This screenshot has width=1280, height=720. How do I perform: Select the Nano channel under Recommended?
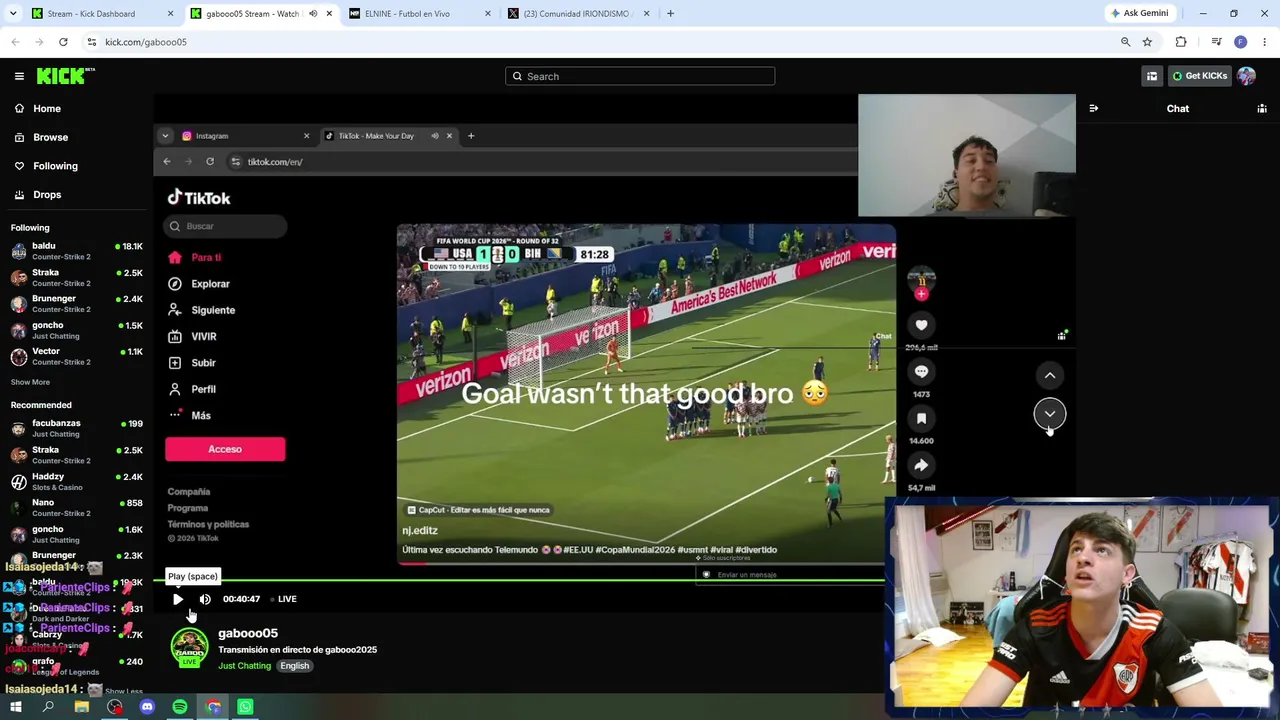coord(77,508)
